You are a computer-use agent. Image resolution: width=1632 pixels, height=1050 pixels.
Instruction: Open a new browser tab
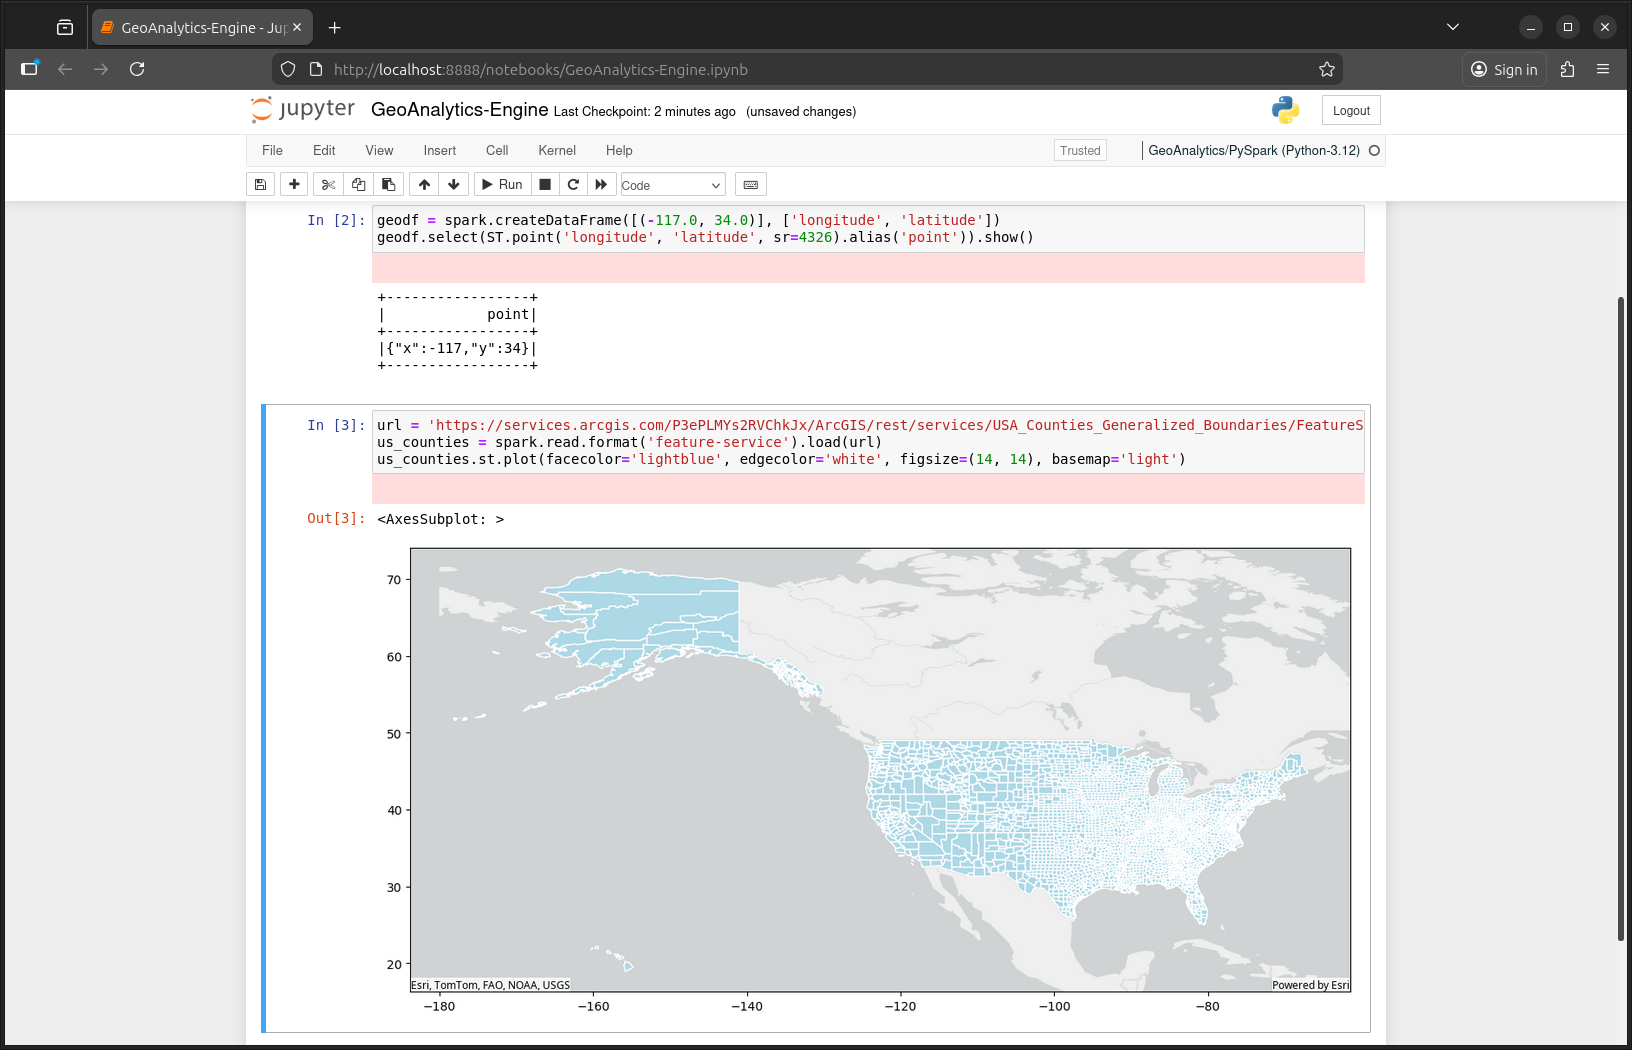[335, 28]
